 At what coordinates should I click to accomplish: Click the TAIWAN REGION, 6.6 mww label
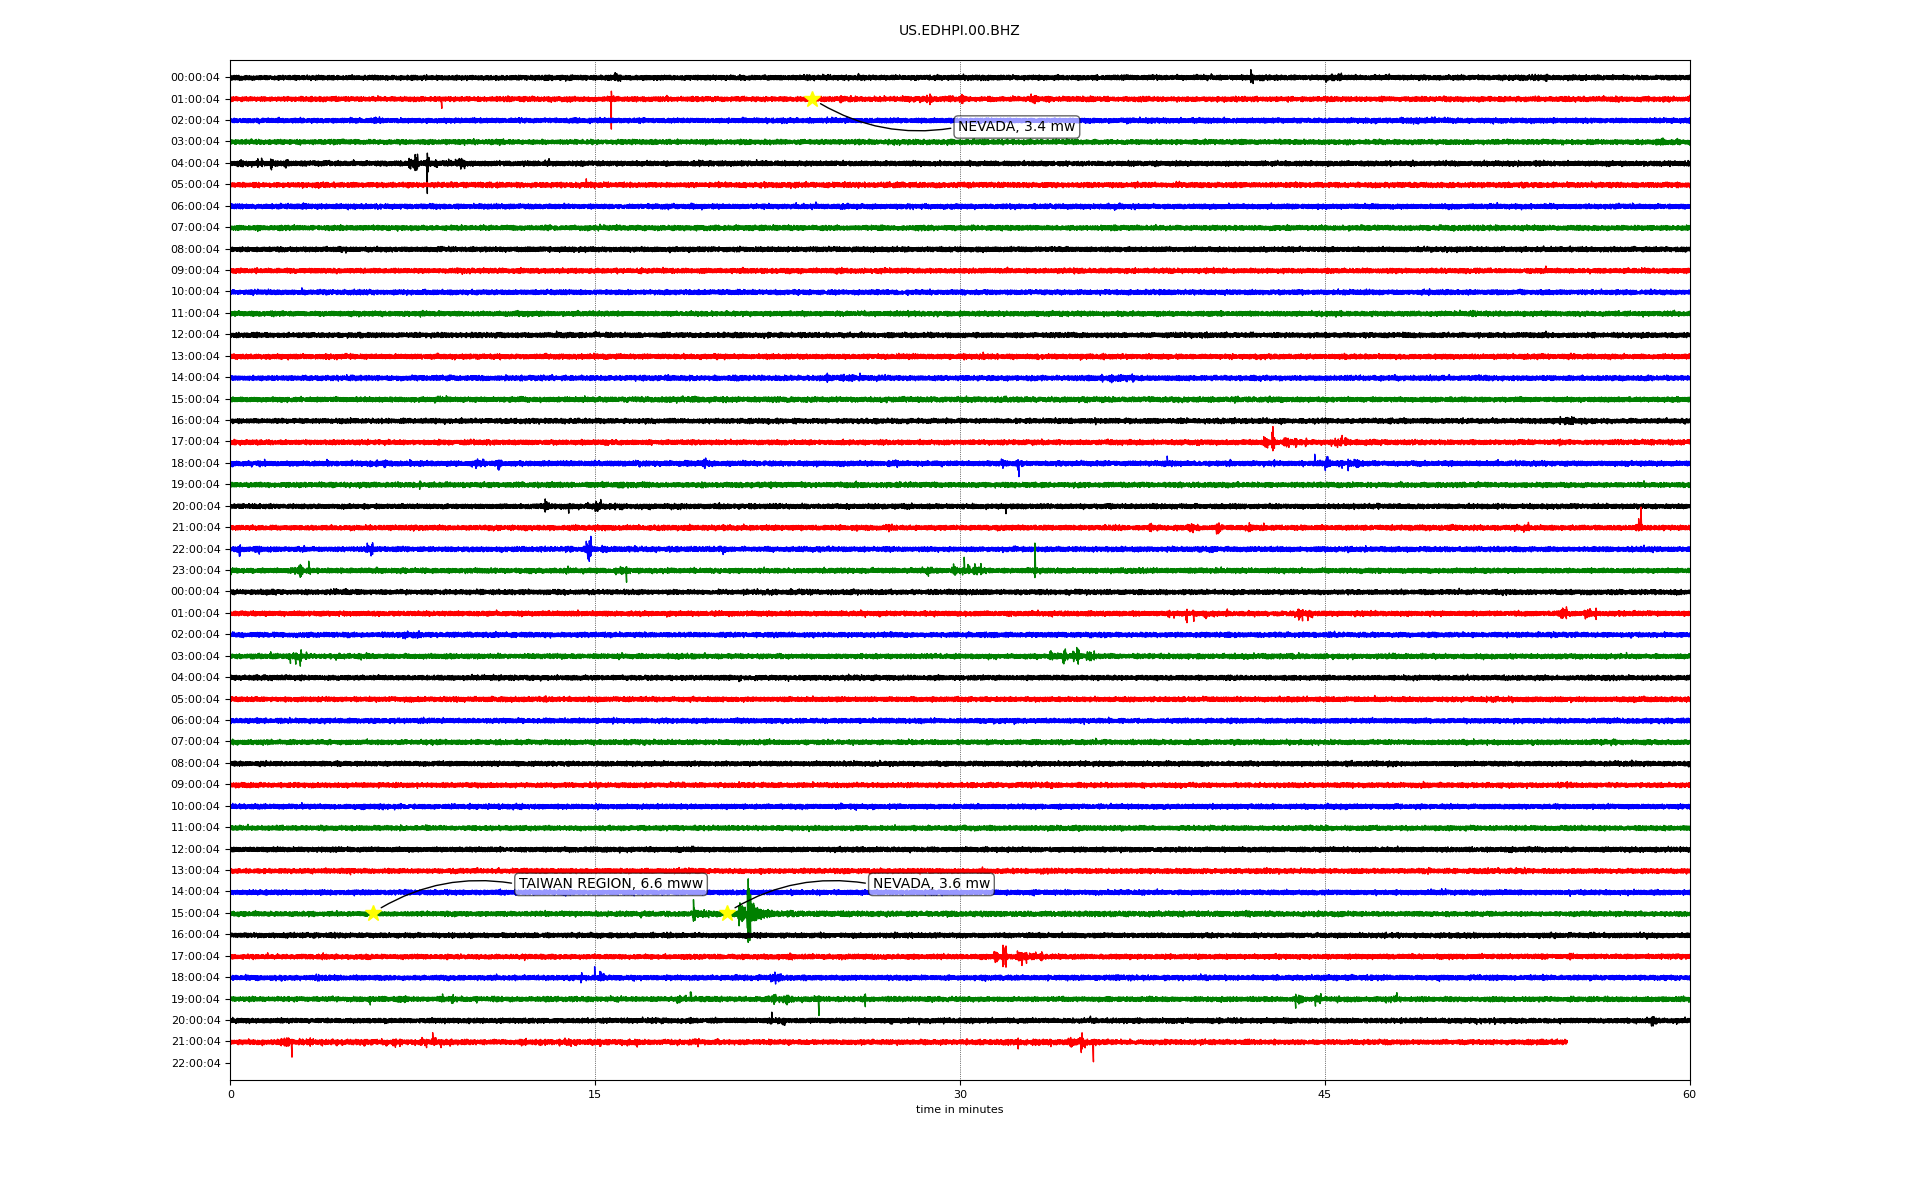(x=610, y=884)
